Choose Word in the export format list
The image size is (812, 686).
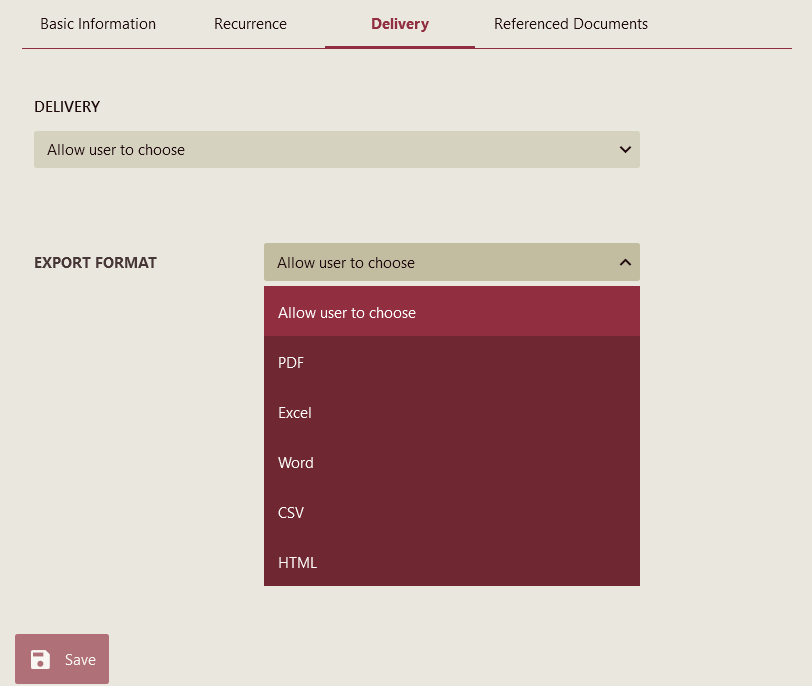coord(451,462)
